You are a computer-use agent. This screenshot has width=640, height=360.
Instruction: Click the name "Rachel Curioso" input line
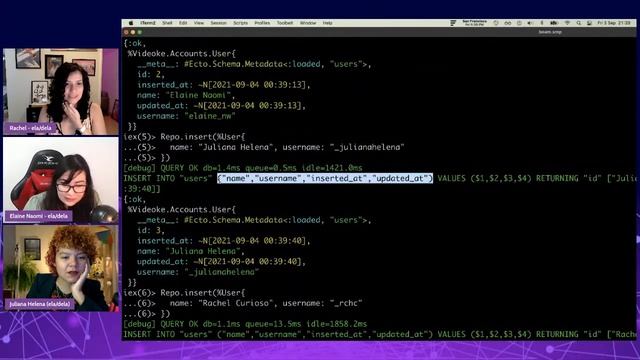[x=243, y=303]
